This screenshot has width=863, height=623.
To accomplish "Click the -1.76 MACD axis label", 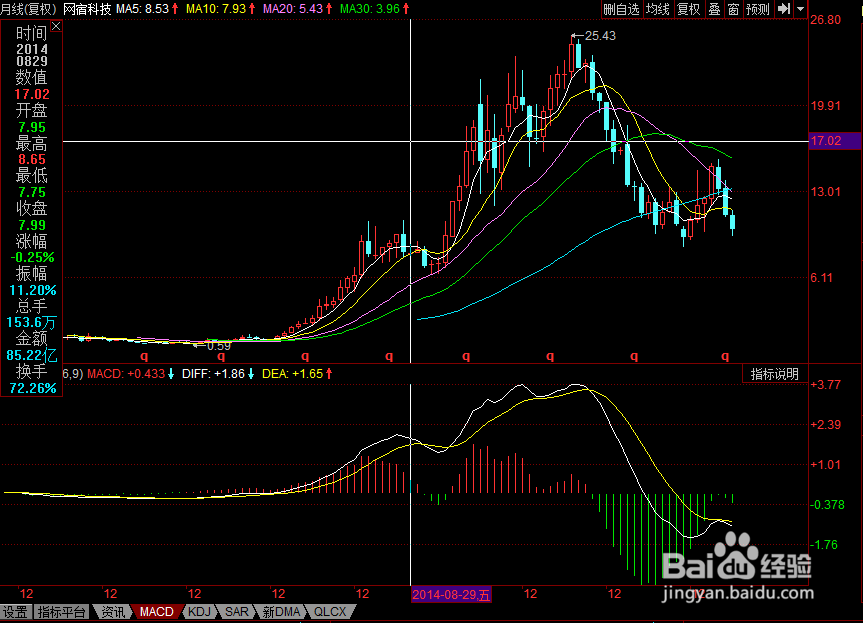I will 823,545.
